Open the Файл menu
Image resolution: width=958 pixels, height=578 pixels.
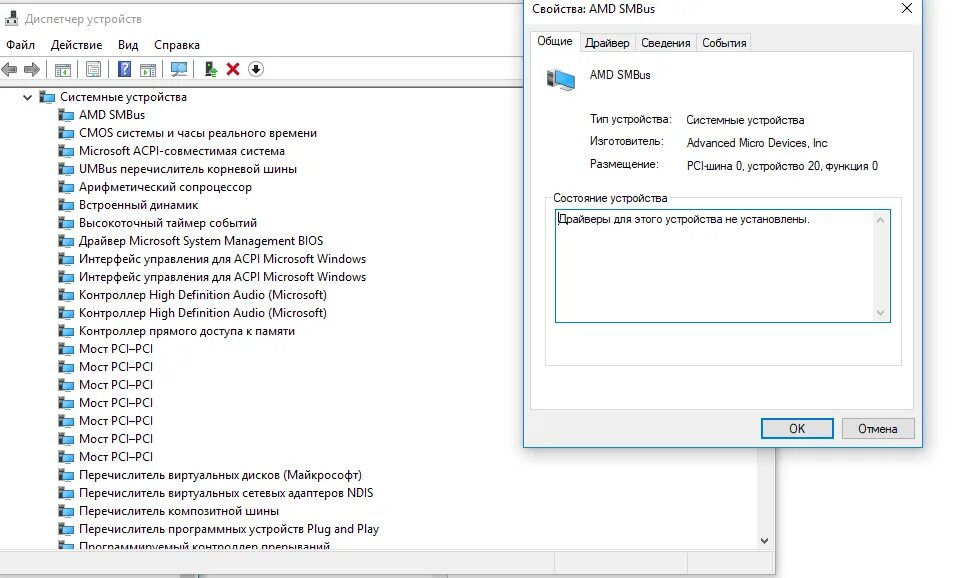point(20,45)
